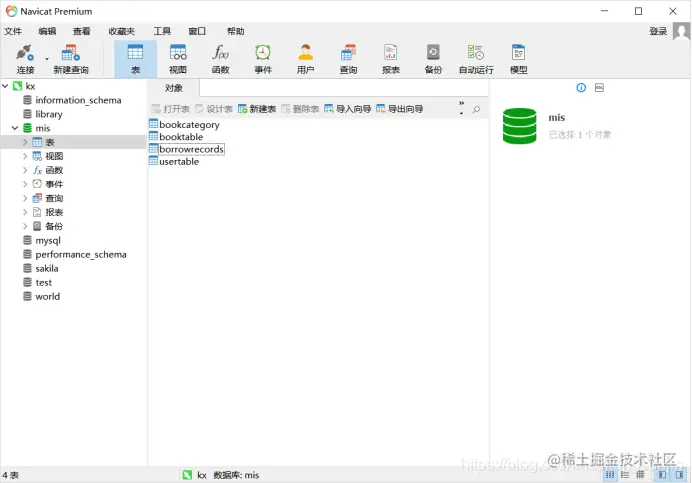This screenshot has height=483, width=692.
Task: Show the info pane information icon
Action: pyautogui.click(x=581, y=88)
